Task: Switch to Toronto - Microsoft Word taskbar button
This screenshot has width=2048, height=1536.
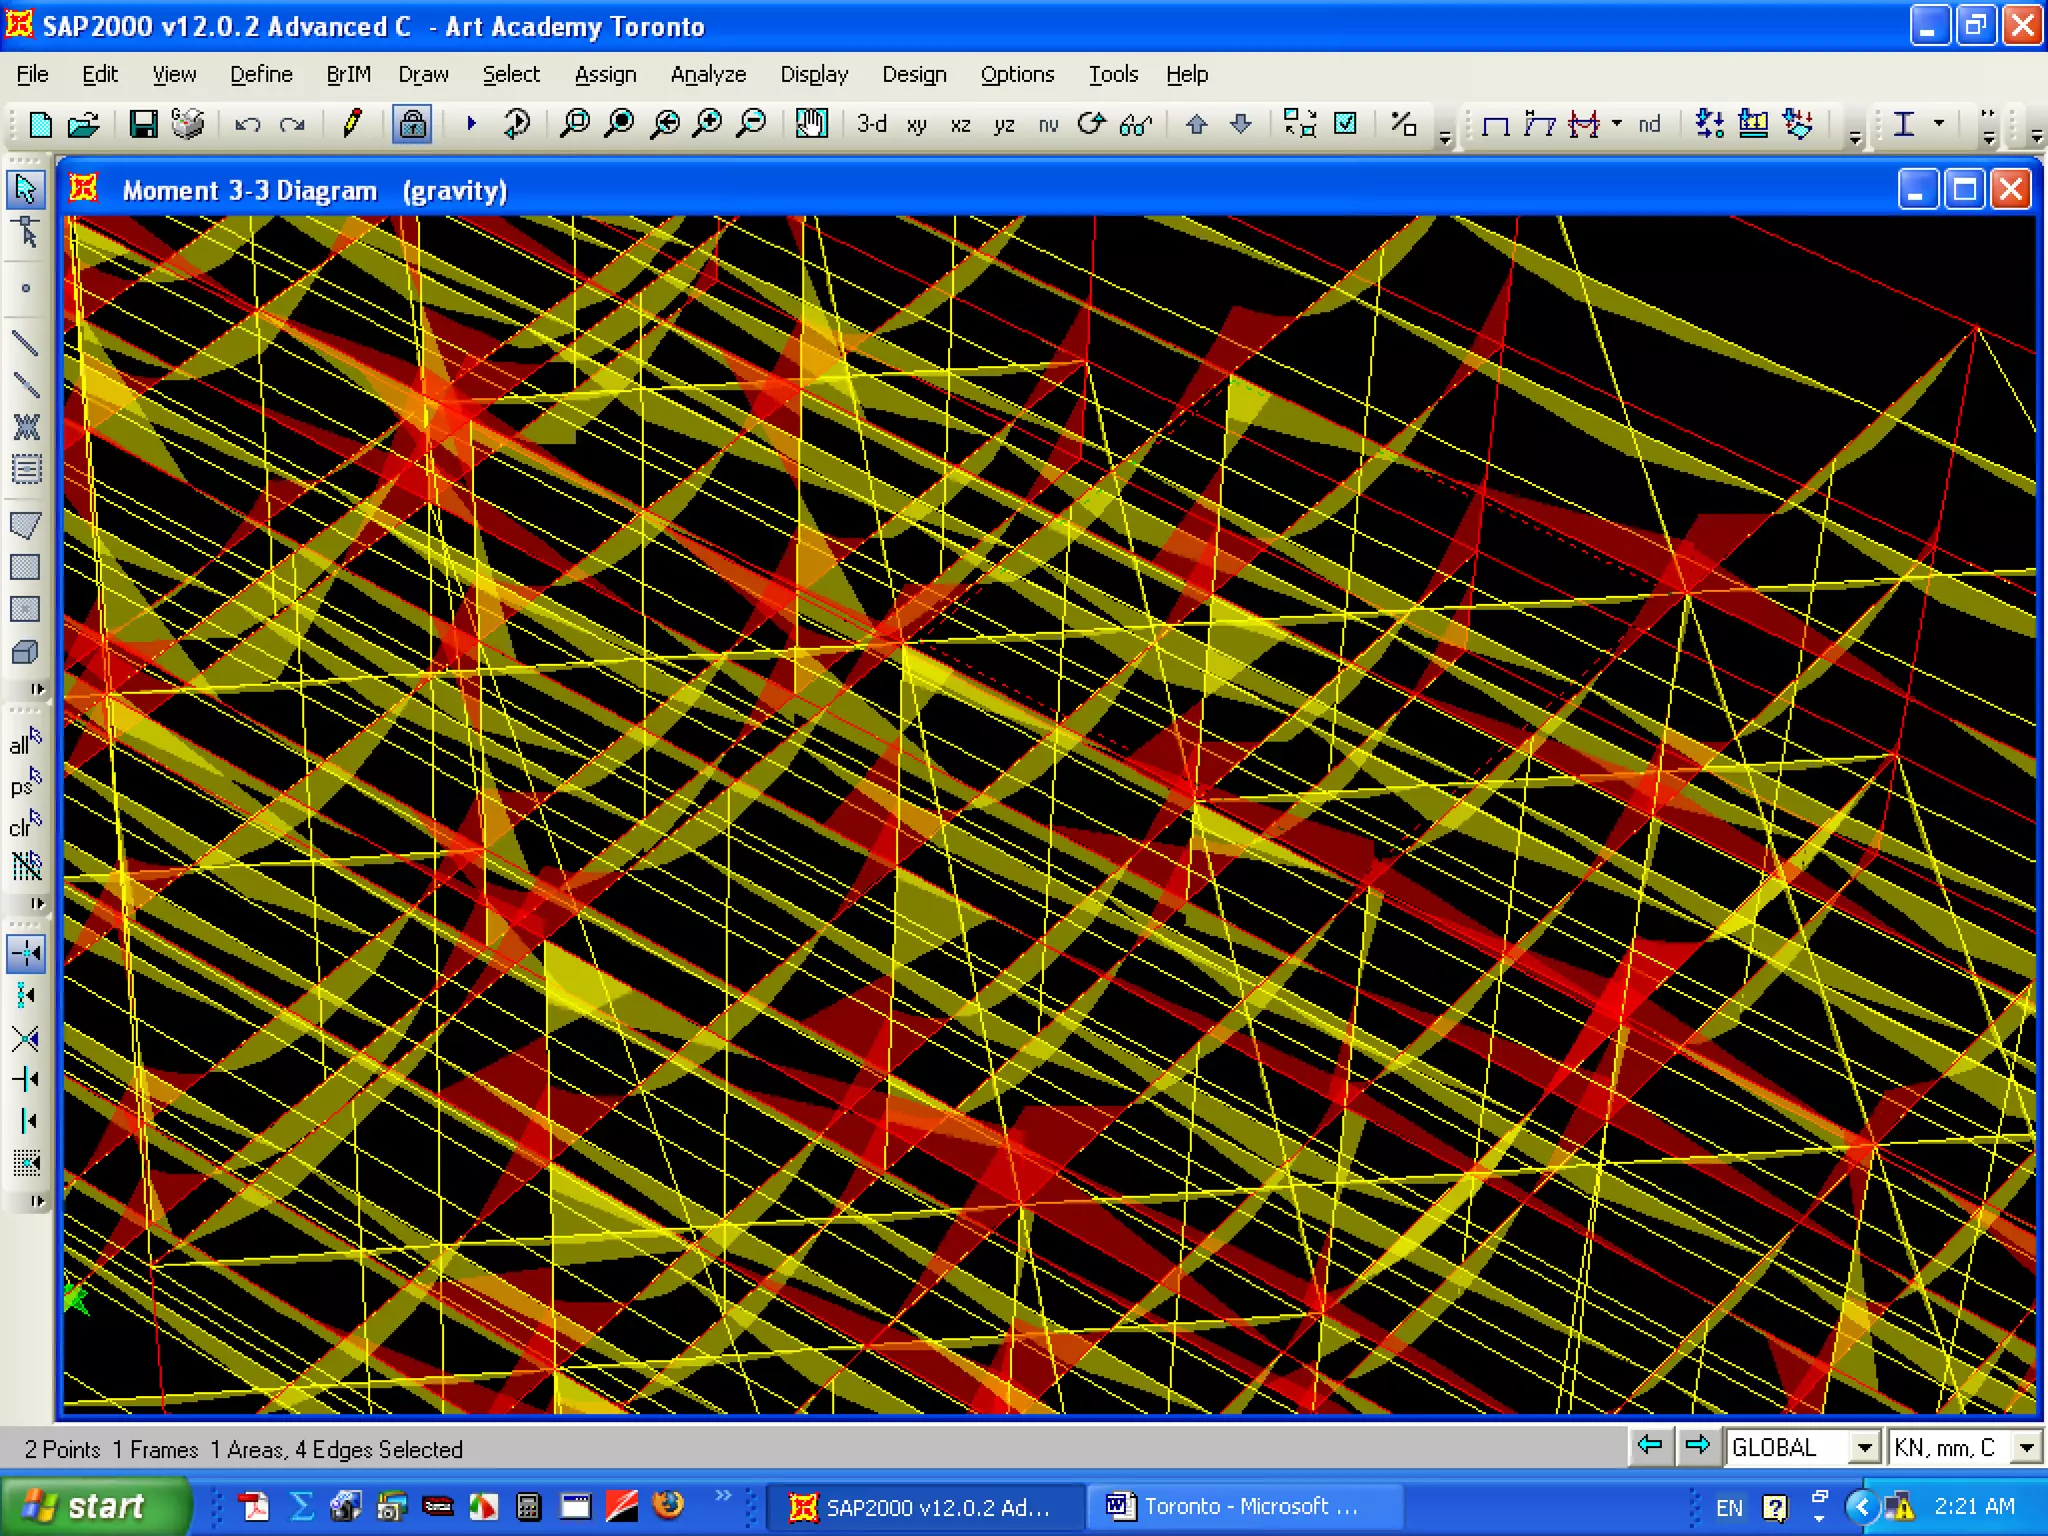Action: click(x=1235, y=1506)
